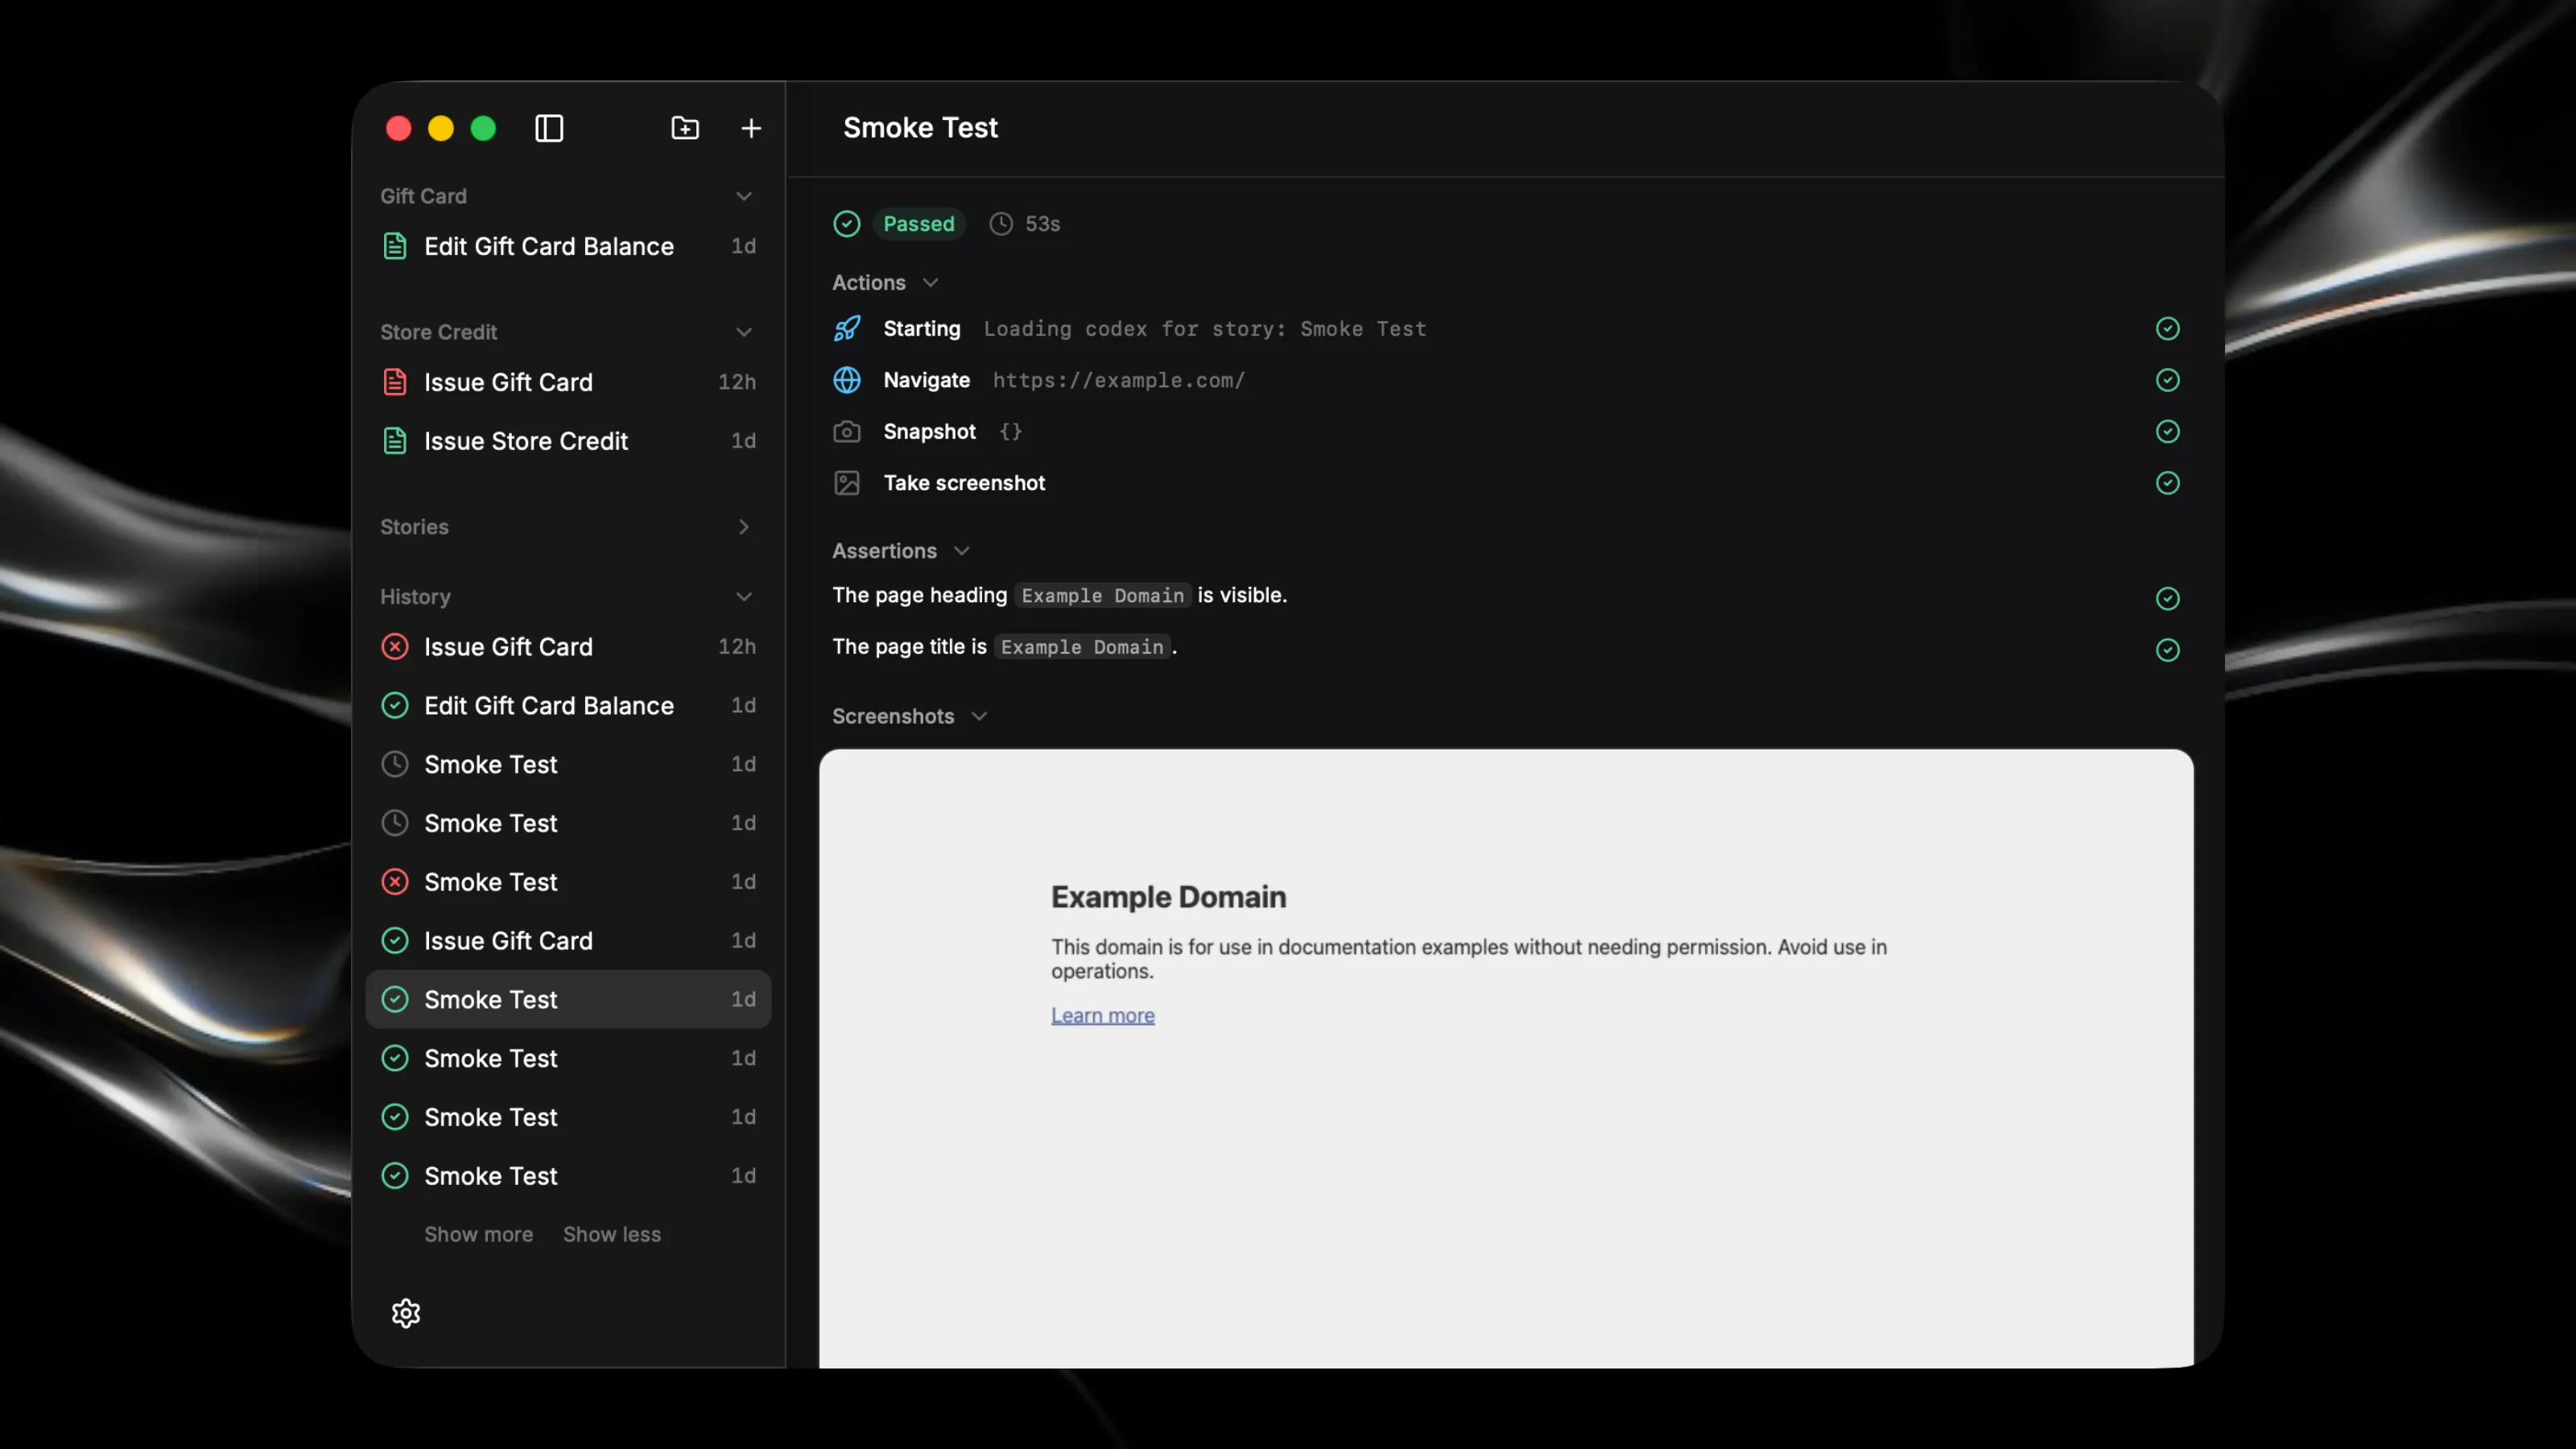Click the plus icon to add story

tap(751, 128)
